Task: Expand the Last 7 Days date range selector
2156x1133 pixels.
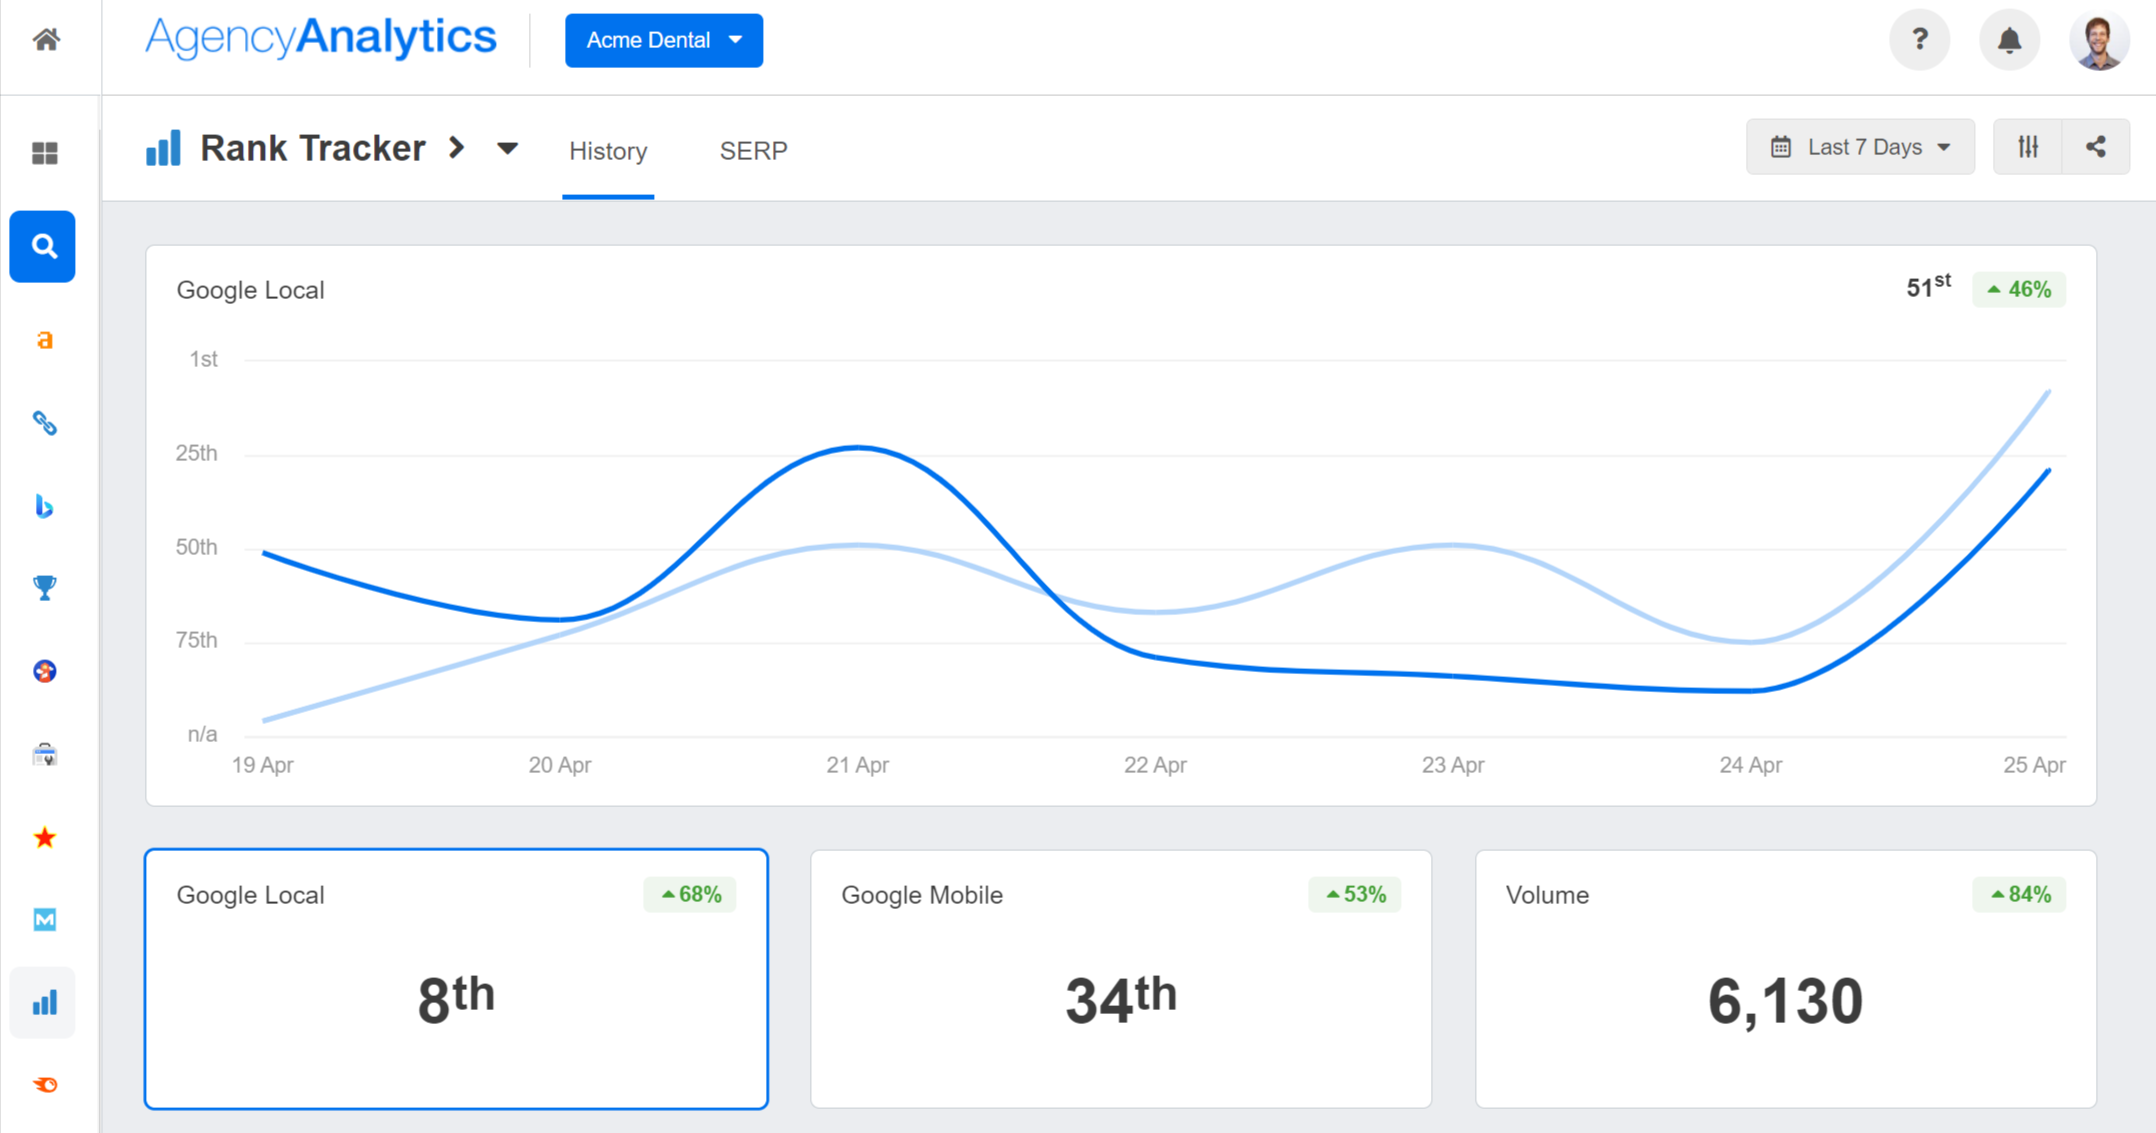Action: [1859, 146]
